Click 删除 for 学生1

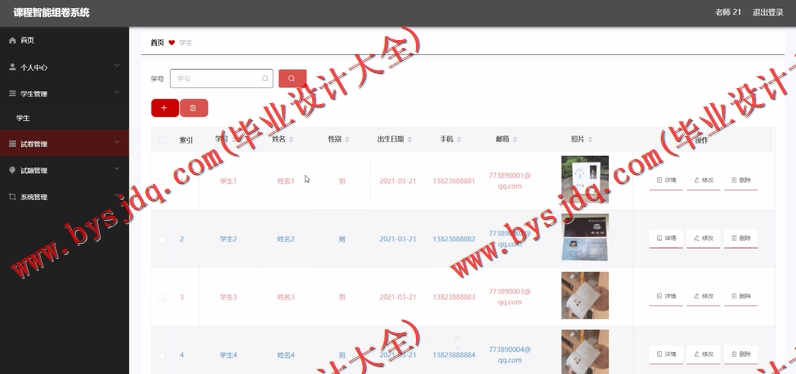[x=741, y=180]
